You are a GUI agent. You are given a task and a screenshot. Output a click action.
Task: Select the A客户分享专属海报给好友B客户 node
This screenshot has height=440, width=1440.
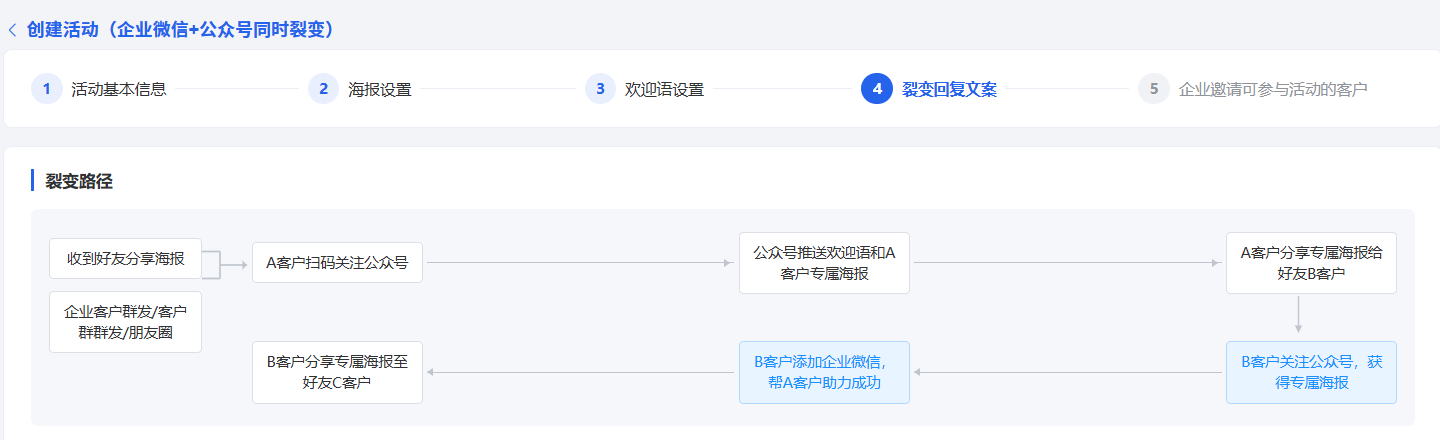click(x=1311, y=263)
